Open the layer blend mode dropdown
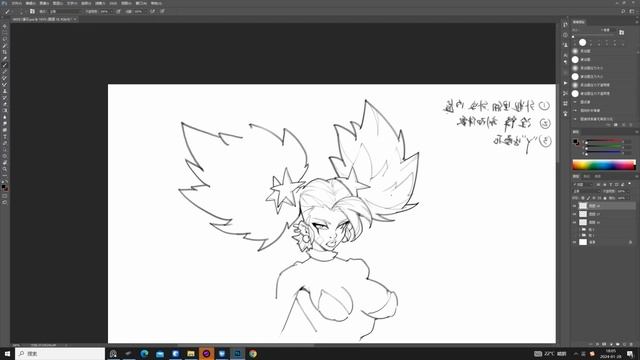The image size is (640, 360). pyautogui.click(x=587, y=191)
